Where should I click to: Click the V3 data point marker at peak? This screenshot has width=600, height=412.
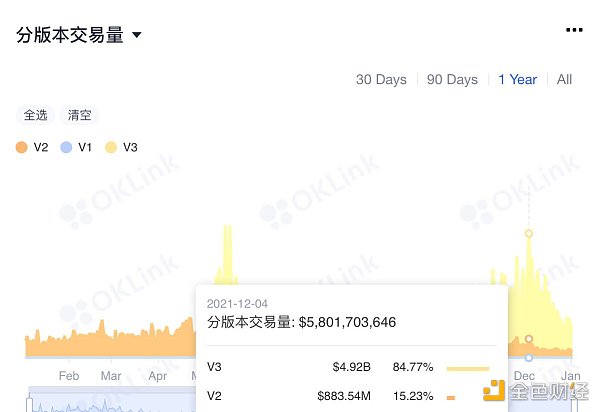(x=528, y=233)
